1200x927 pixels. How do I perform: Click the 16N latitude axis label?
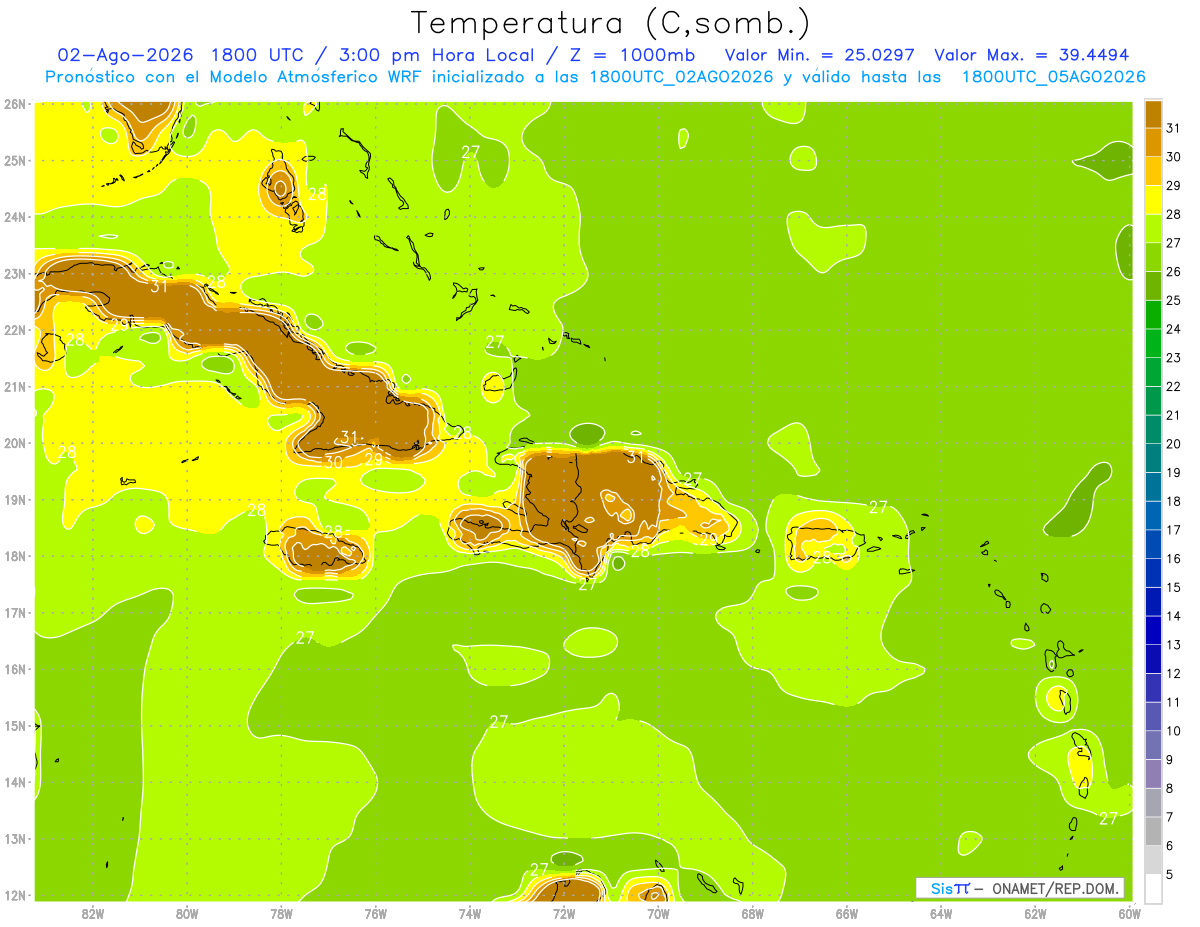pyautogui.click(x=14, y=669)
